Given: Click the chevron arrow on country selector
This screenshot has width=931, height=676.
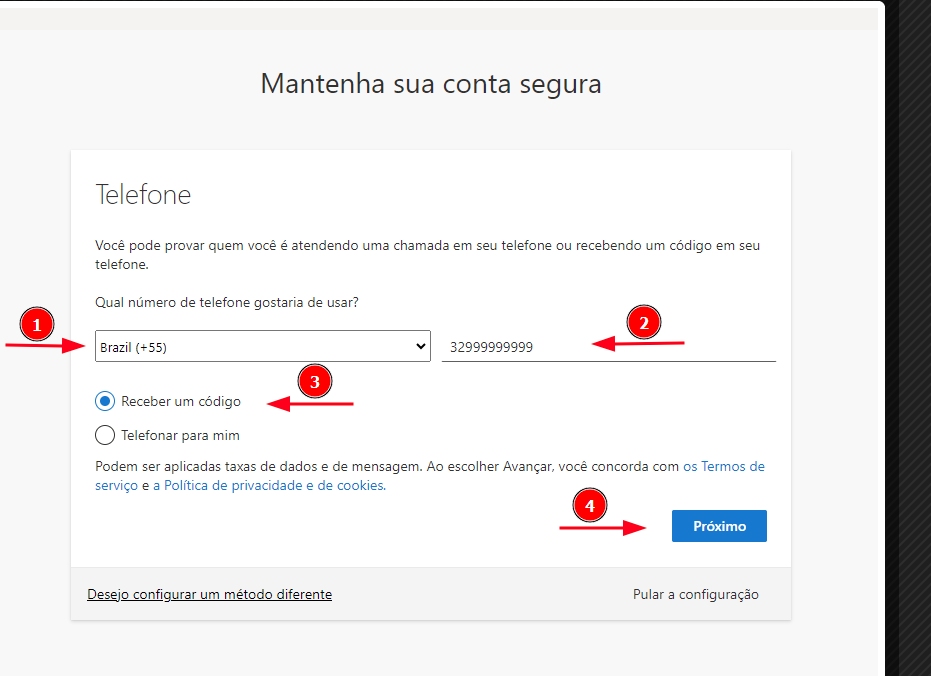Looking at the screenshot, I should click(419, 347).
